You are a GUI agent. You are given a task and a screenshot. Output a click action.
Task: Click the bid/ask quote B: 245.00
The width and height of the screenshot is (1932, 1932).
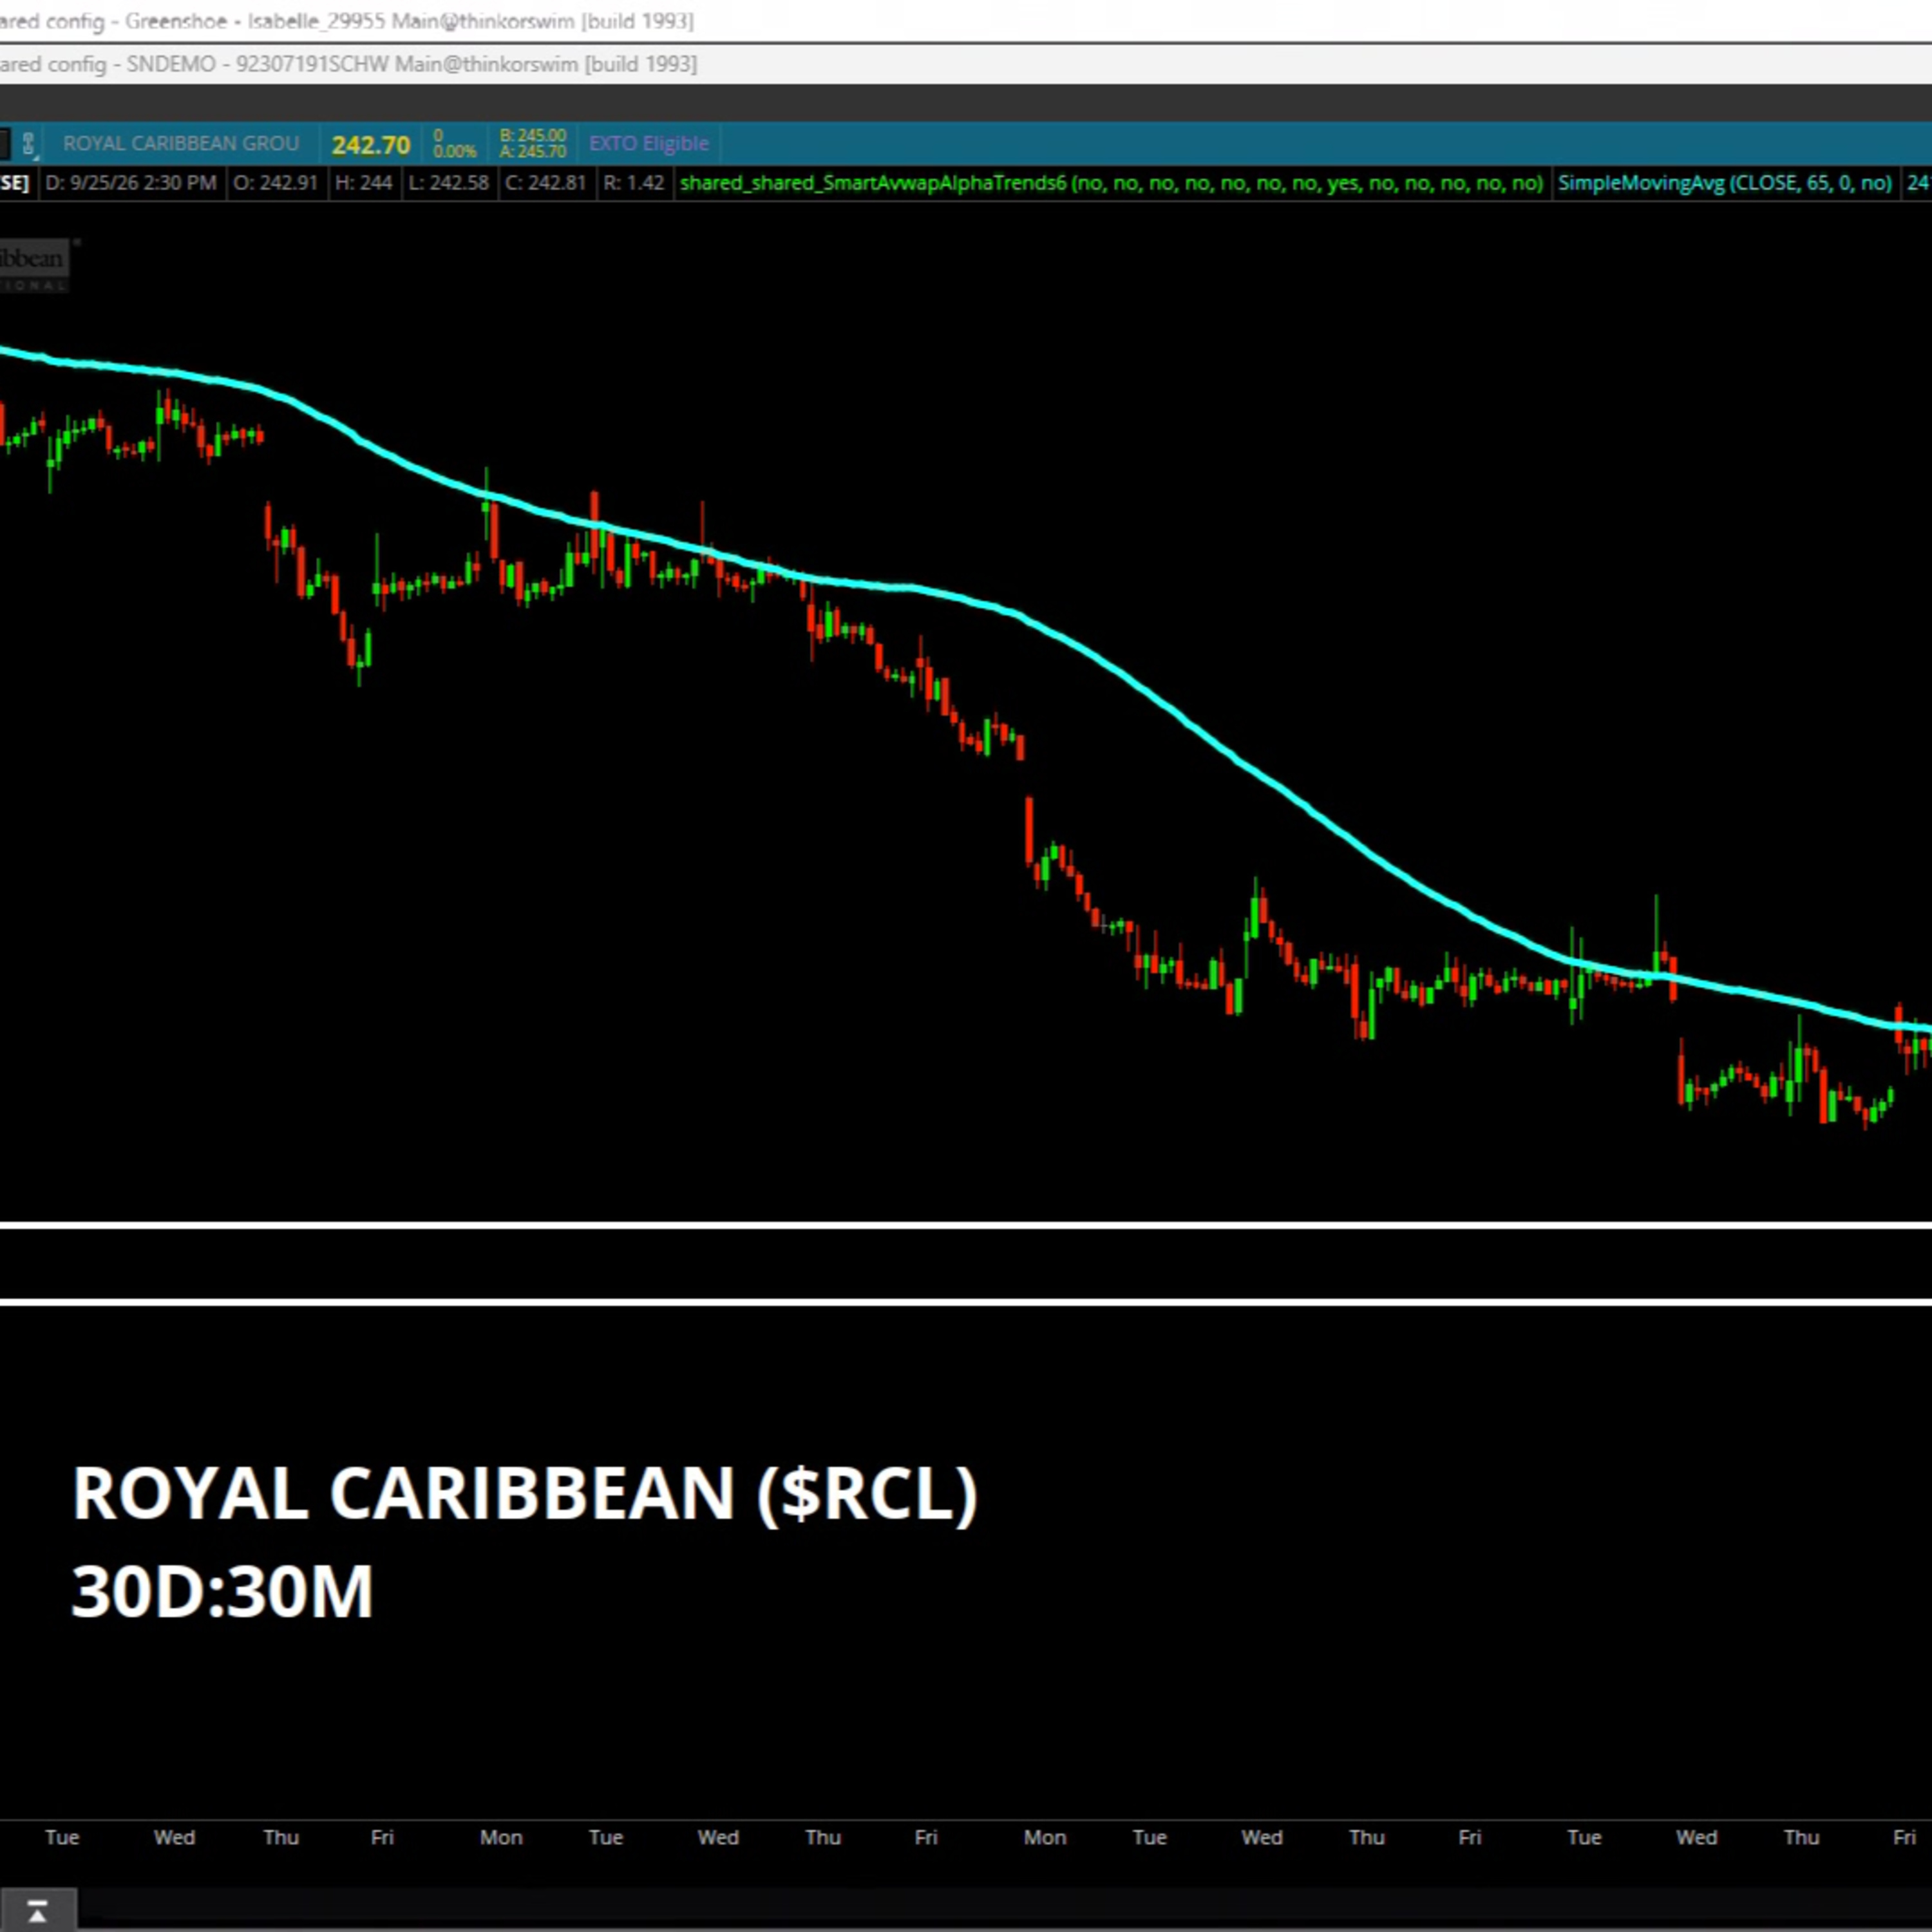point(533,136)
